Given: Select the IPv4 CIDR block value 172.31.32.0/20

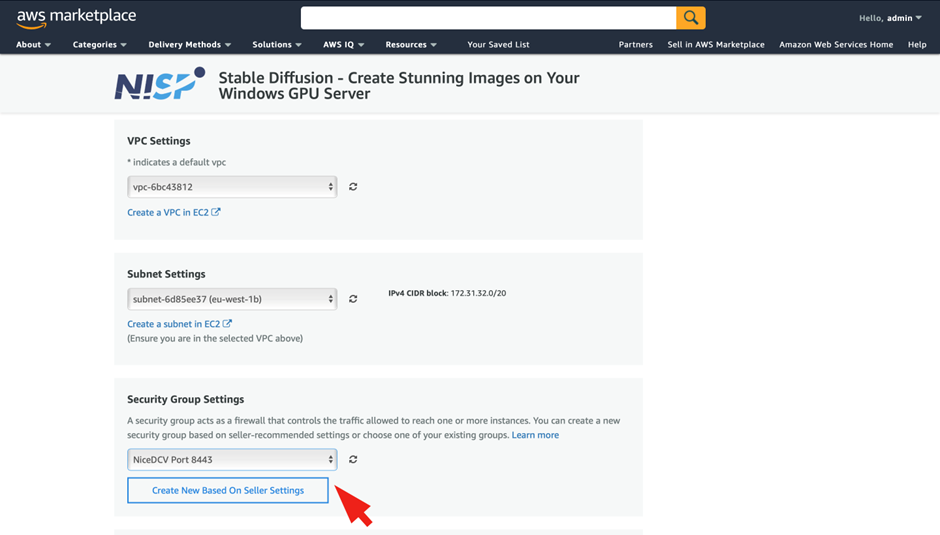Looking at the screenshot, I should [478, 293].
